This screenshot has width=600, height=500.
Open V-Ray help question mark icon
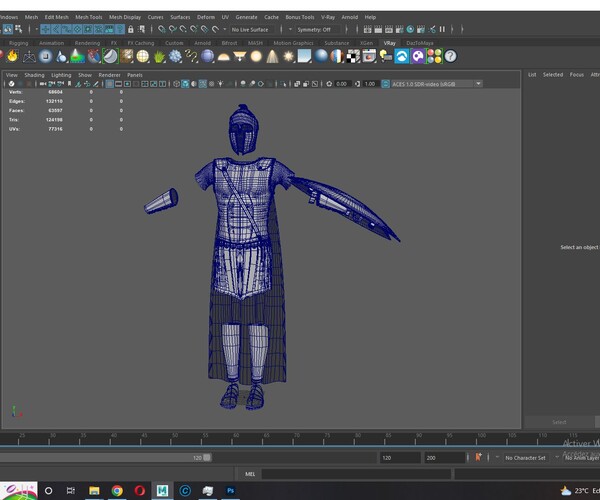pyautogui.click(x=450, y=56)
